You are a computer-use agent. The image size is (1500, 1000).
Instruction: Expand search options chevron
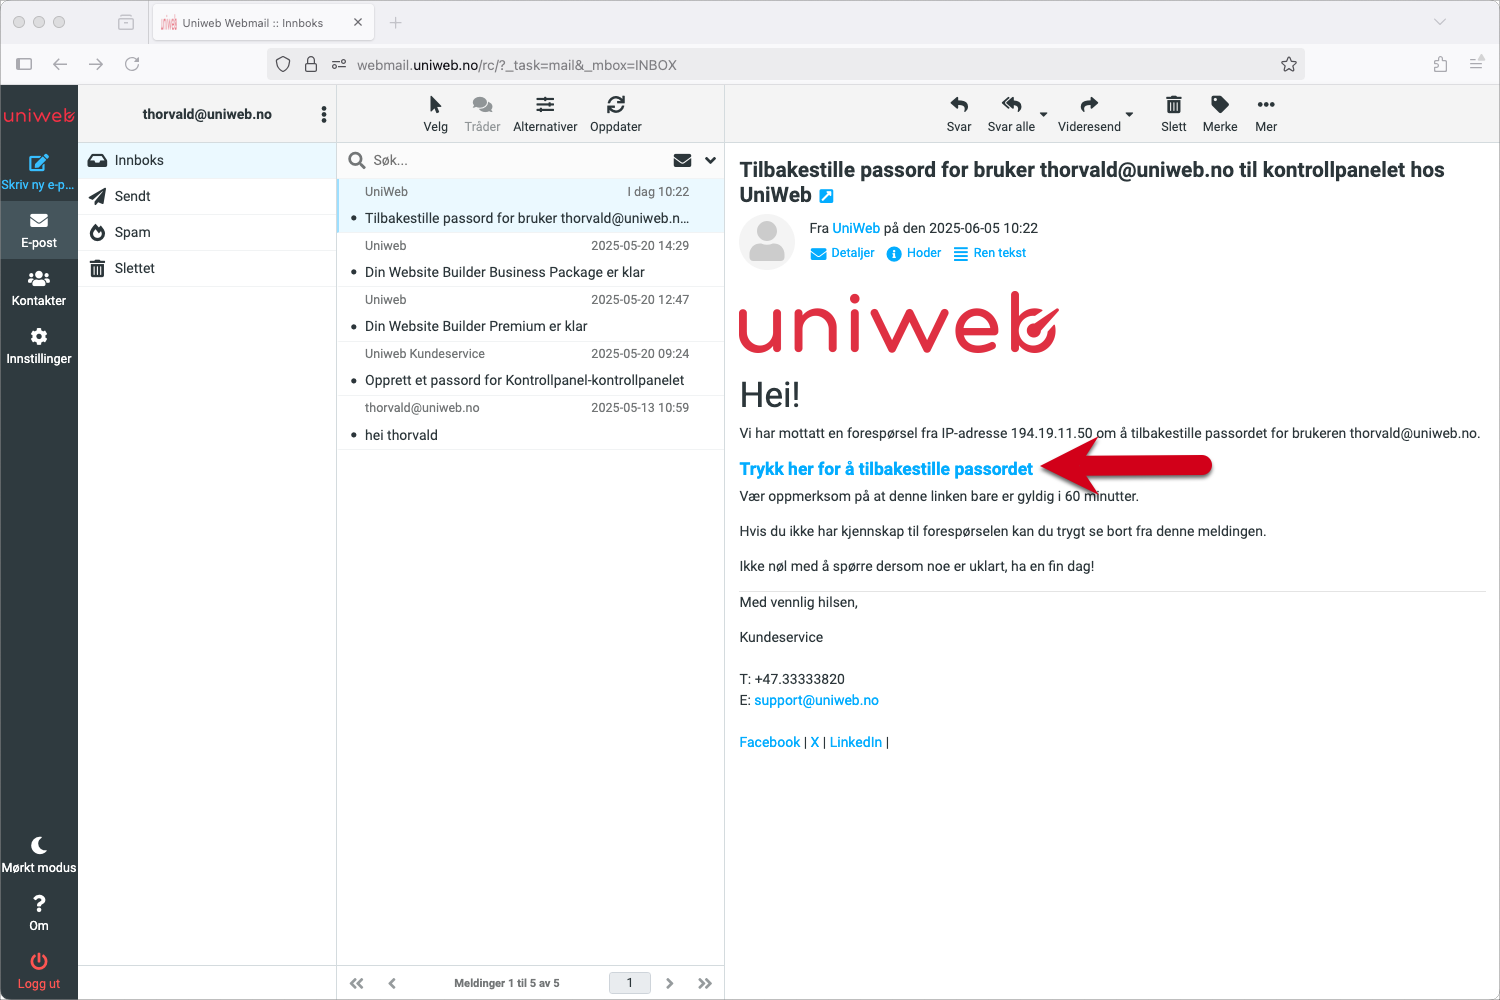click(x=710, y=160)
